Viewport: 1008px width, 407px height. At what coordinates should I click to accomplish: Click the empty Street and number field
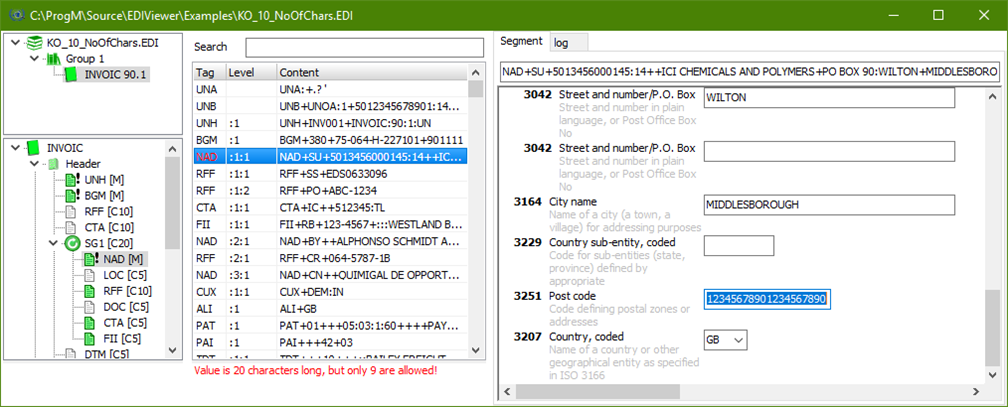click(x=829, y=151)
